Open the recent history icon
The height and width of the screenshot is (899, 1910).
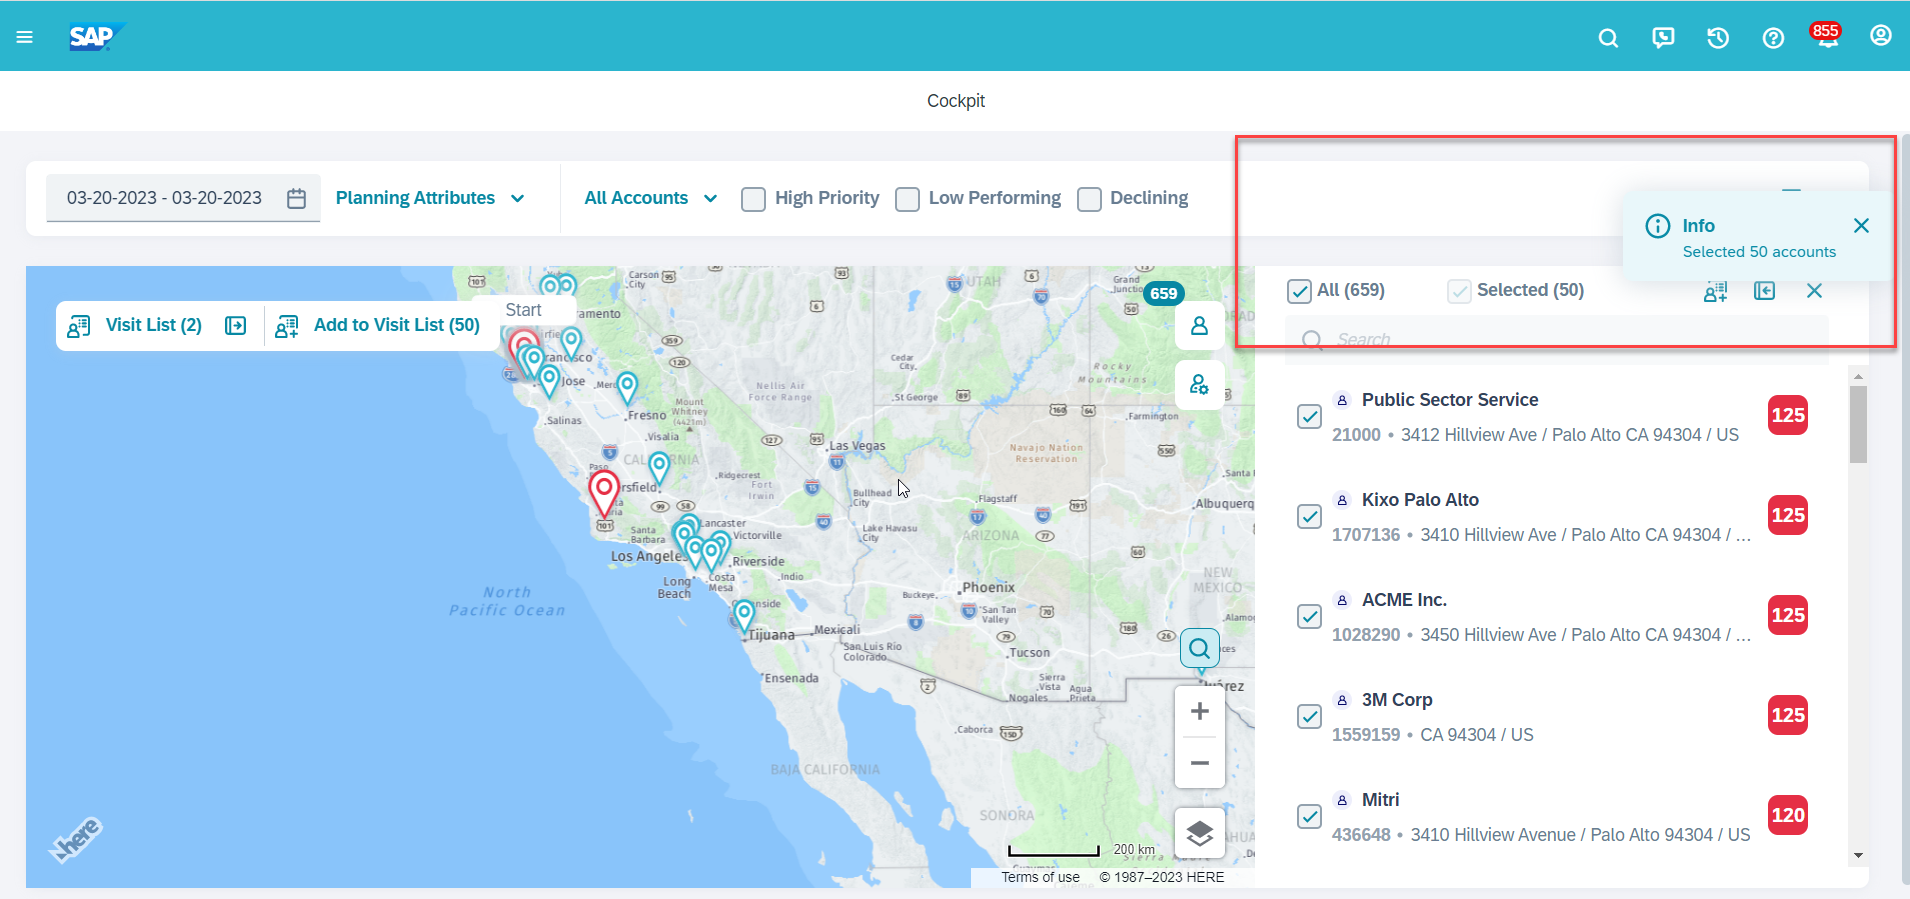point(1718,38)
